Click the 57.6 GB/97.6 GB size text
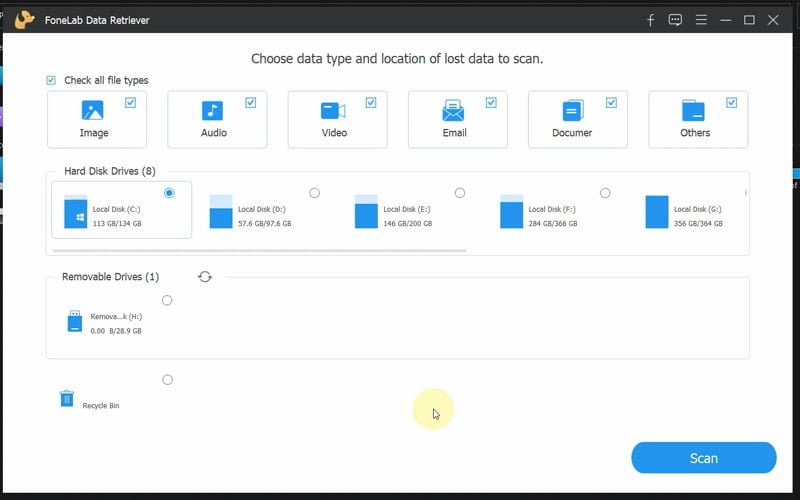800x500 pixels. [x=265, y=223]
